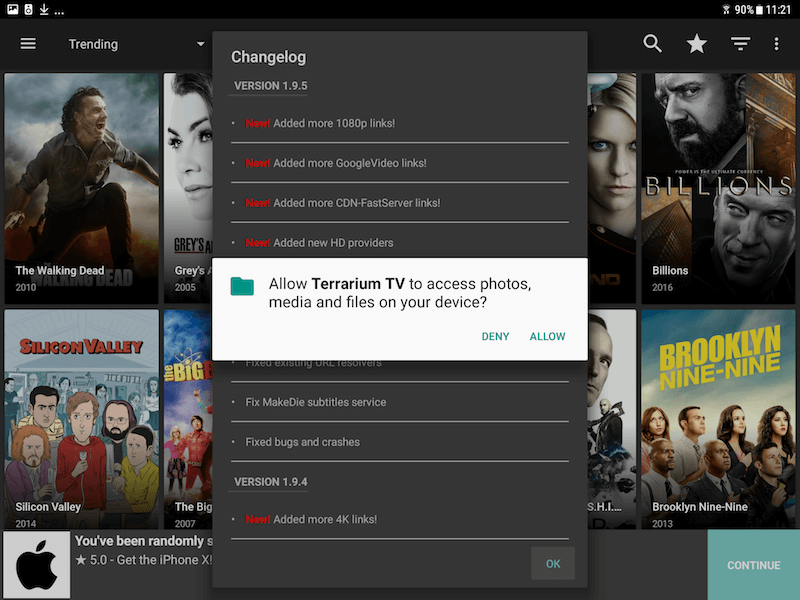
Task: Click the 'Get the iPhone X!' ad text
Action: (x=164, y=560)
